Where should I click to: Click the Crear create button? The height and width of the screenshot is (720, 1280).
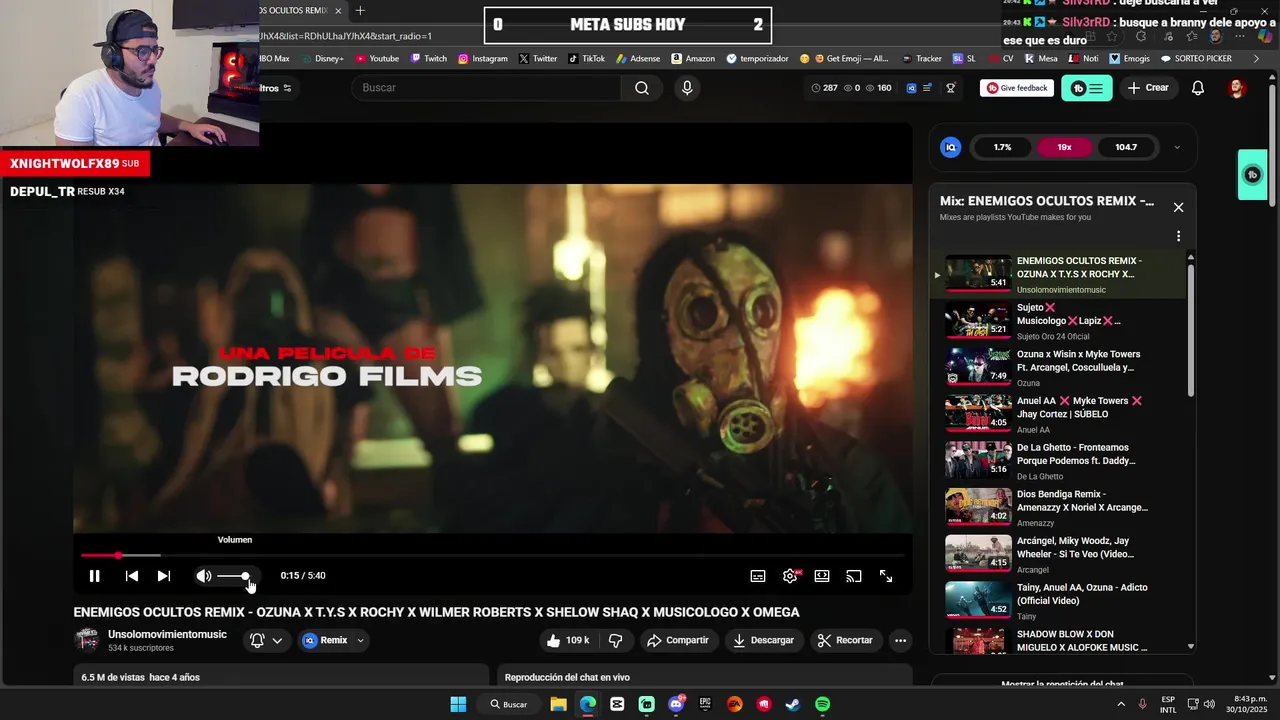[1148, 88]
